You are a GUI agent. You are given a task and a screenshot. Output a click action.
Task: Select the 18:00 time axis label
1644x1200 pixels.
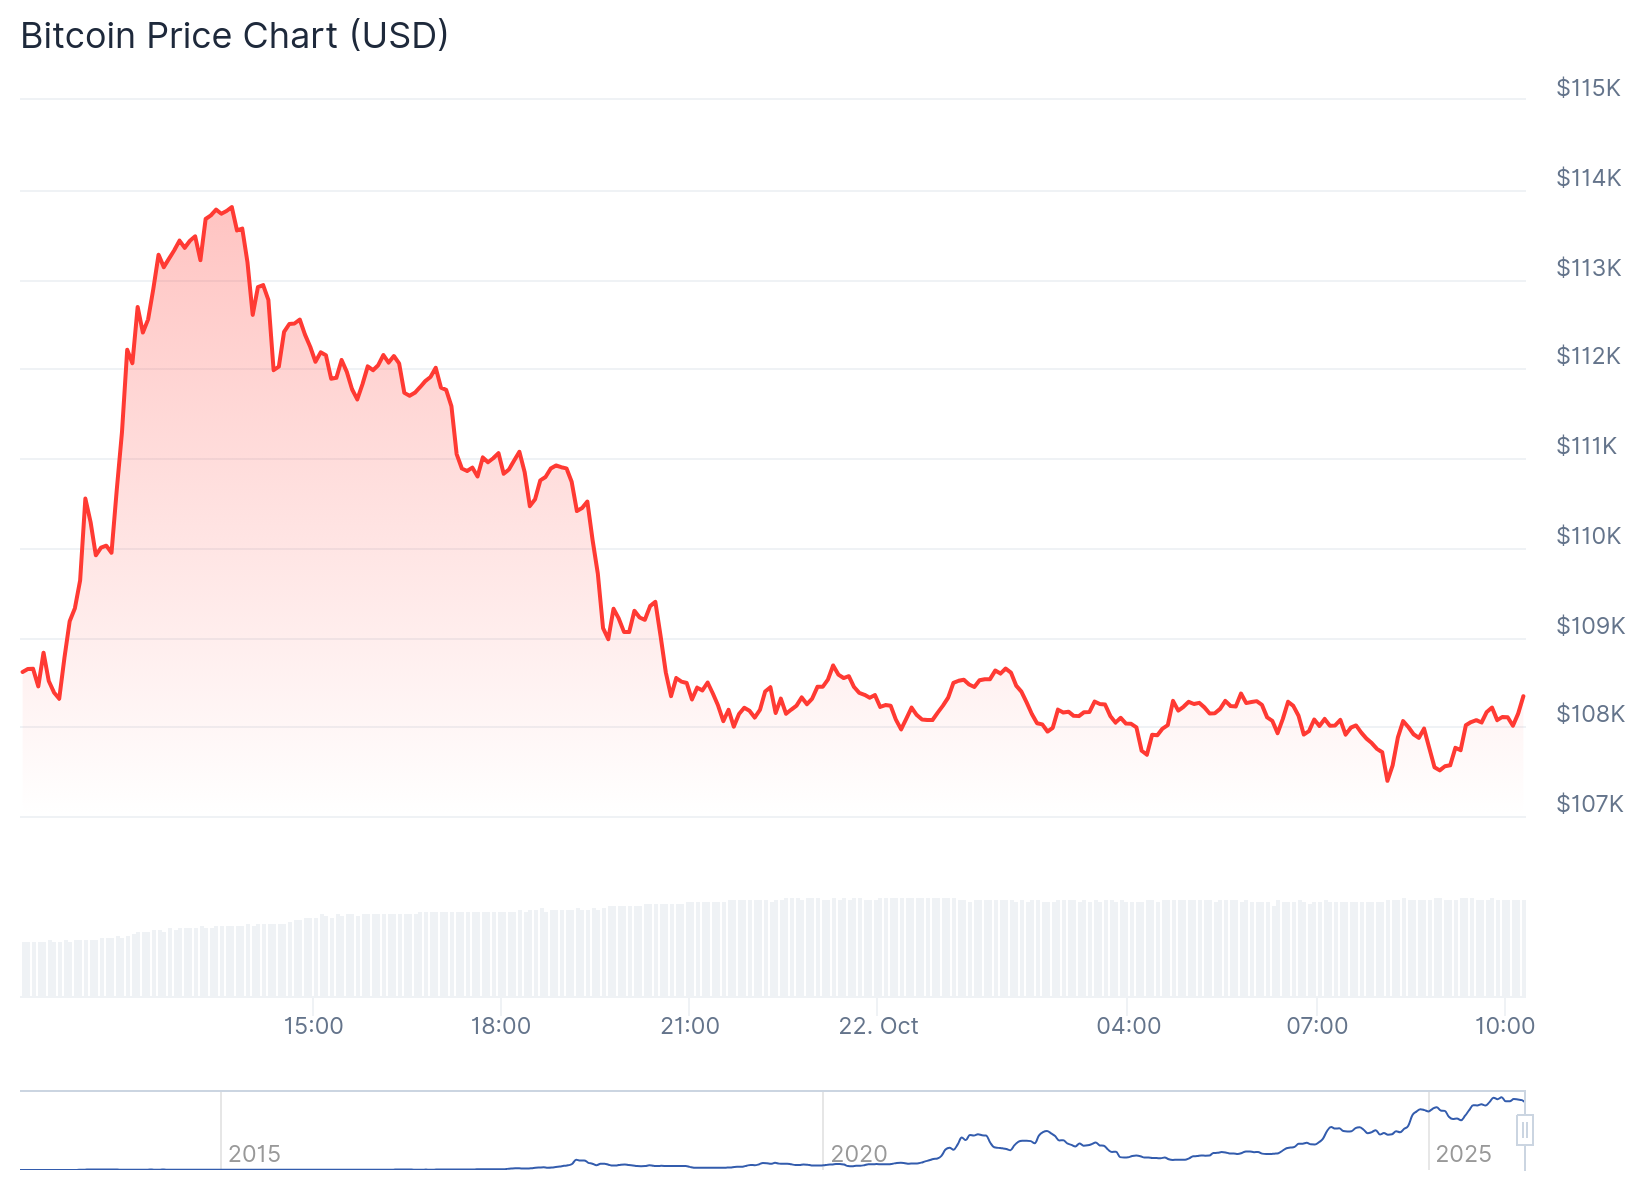pyautogui.click(x=501, y=1026)
